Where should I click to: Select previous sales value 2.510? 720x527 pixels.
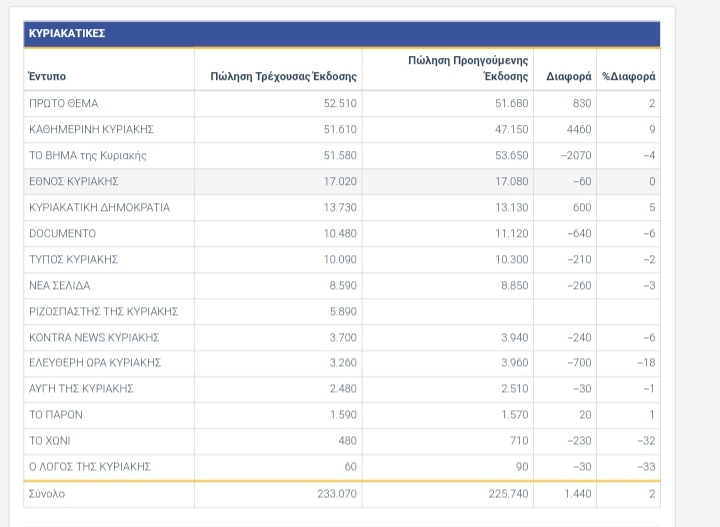pyautogui.click(x=515, y=389)
